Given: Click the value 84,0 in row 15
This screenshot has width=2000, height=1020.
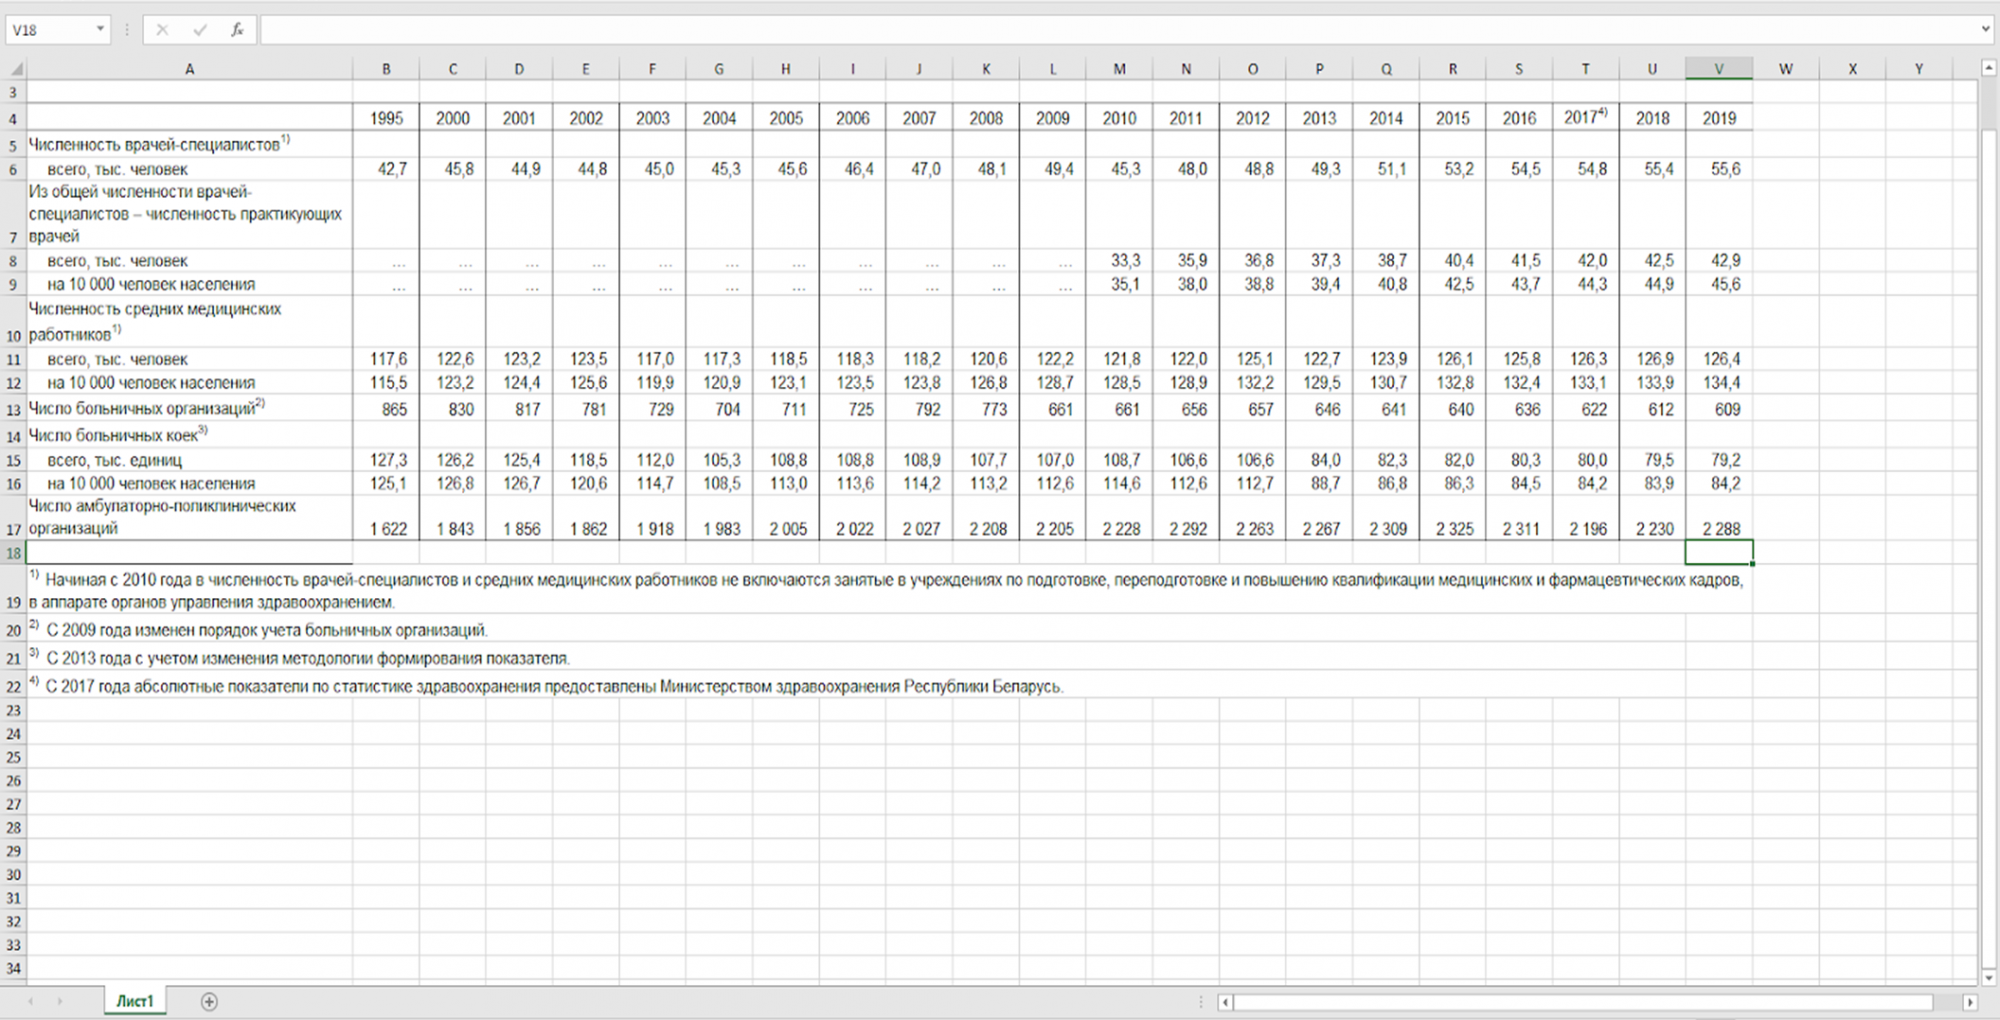Looking at the screenshot, I should (x=1325, y=460).
